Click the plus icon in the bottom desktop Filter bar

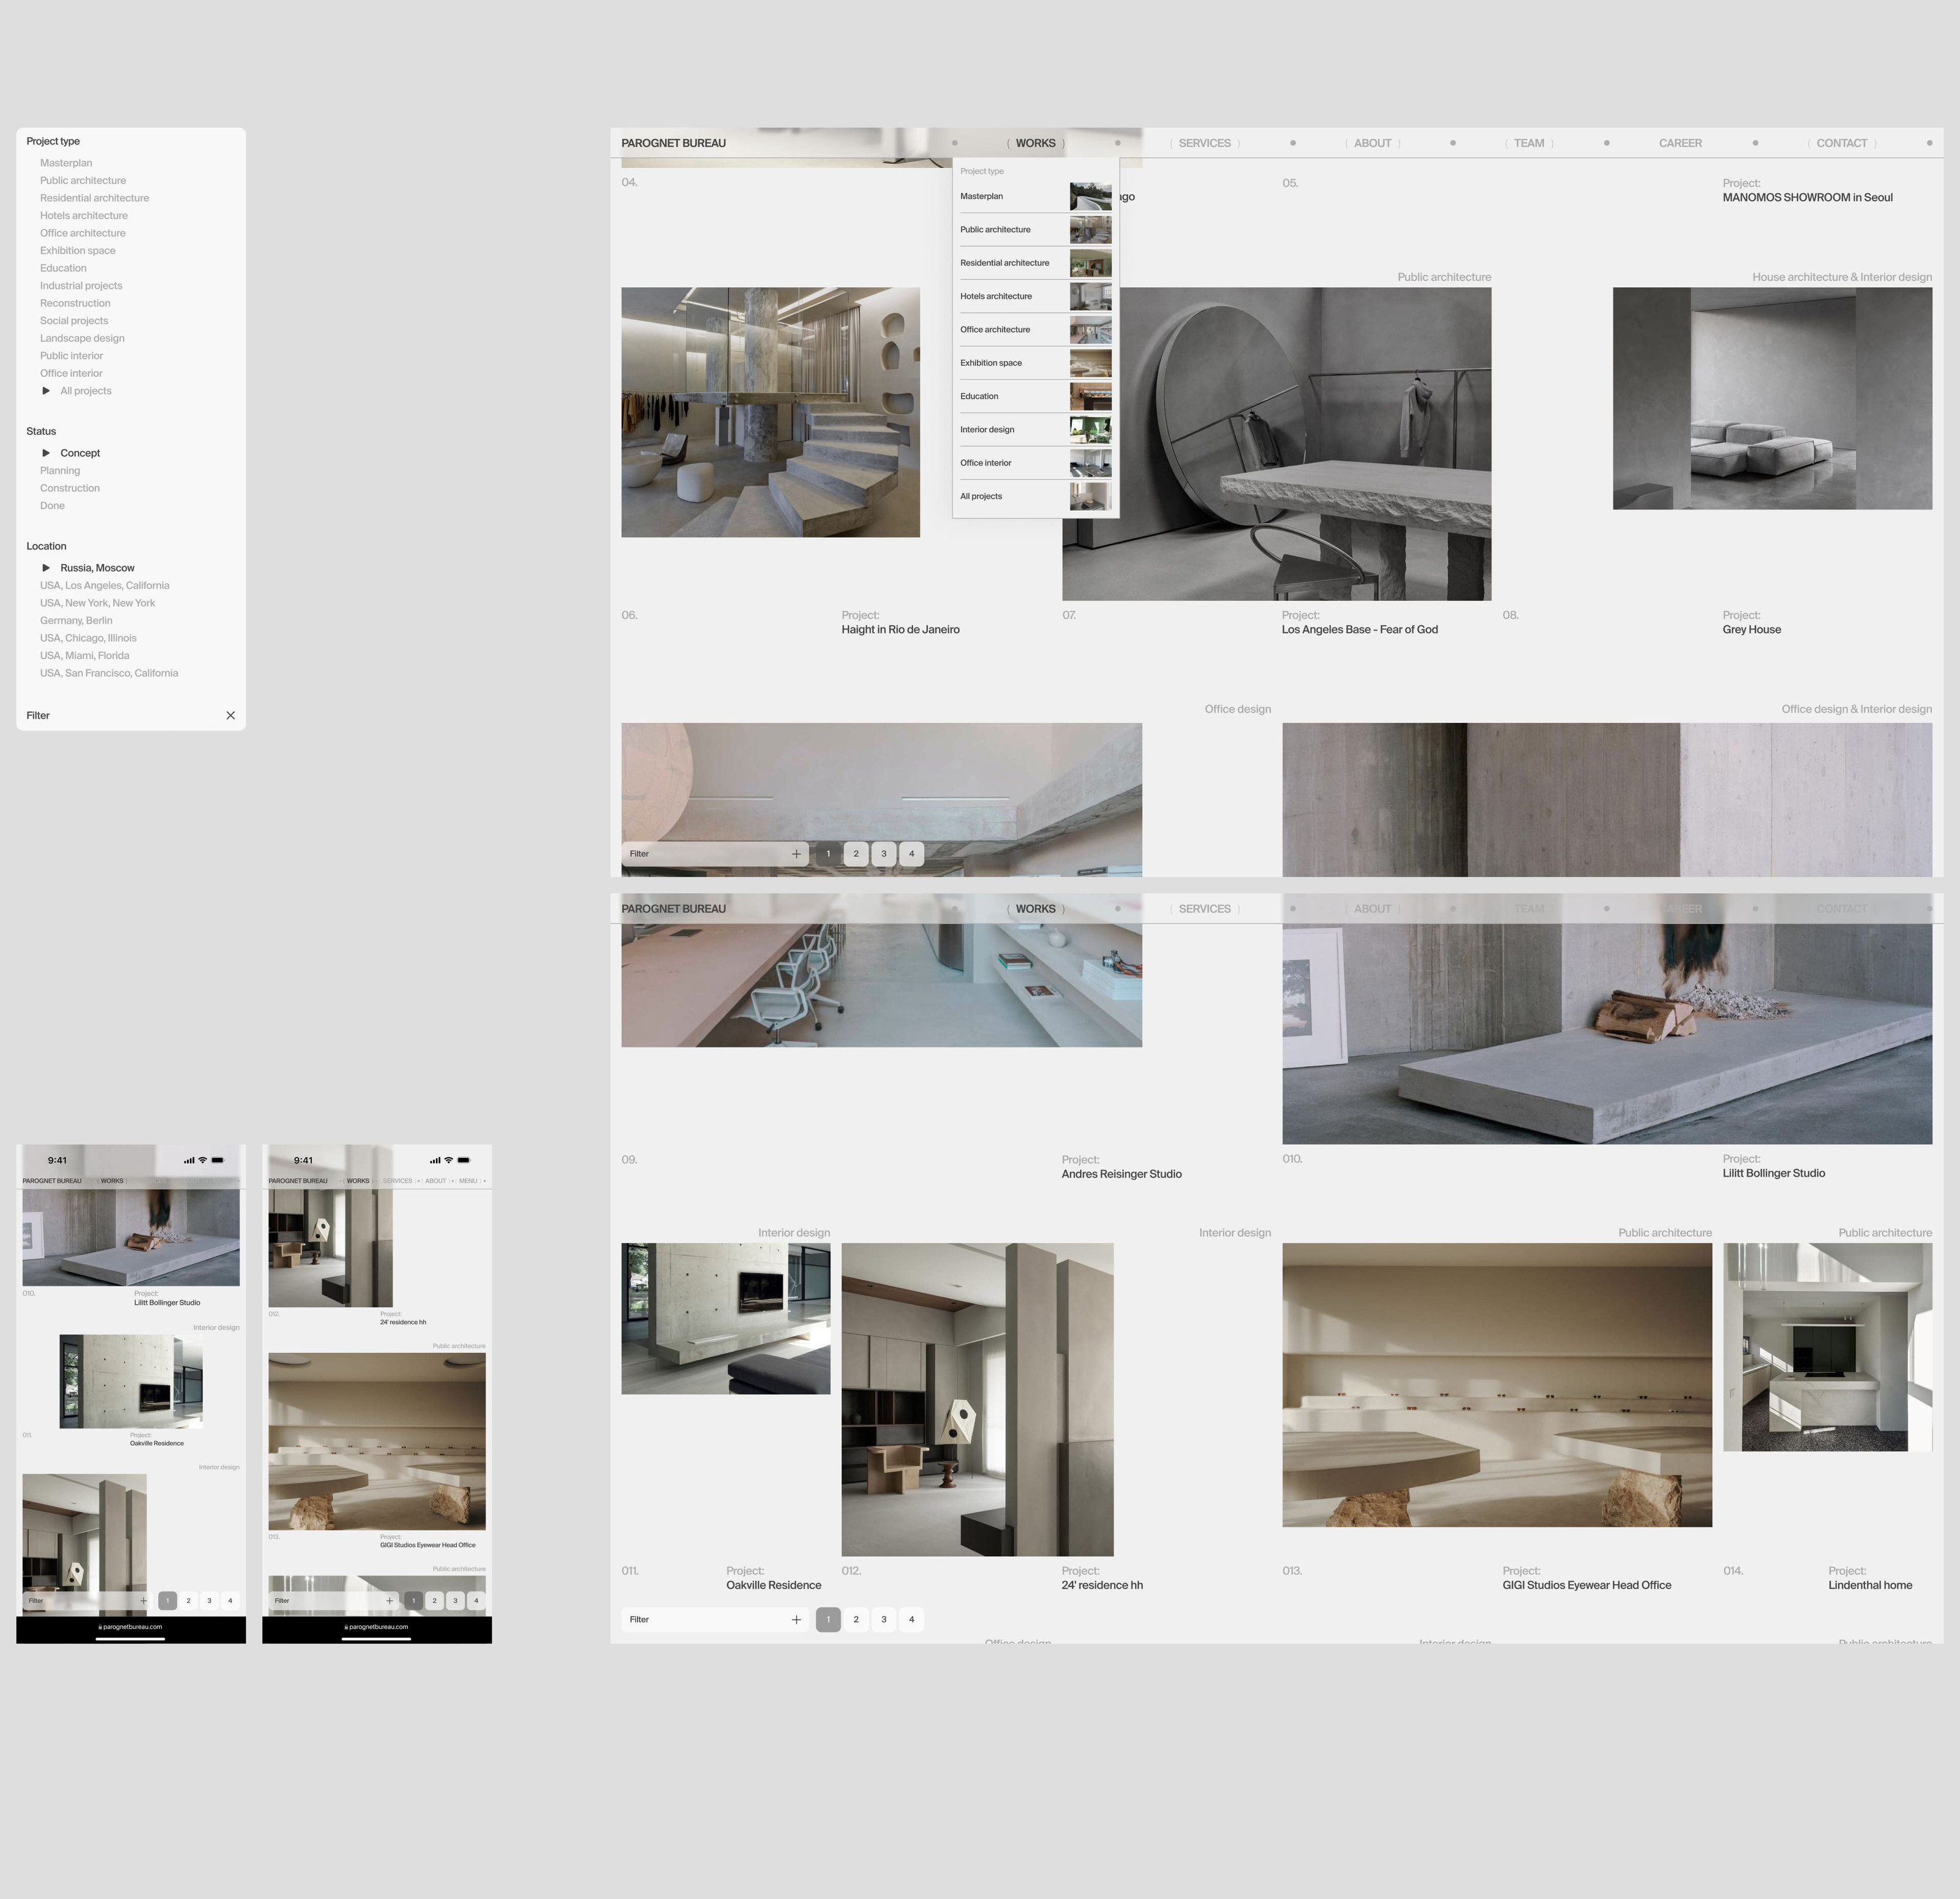[x=796, y=1619]
